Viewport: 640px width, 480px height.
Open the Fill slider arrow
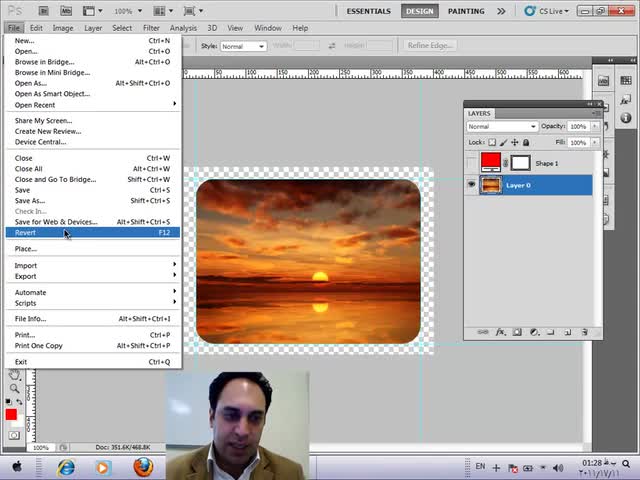tap(595, 142)
